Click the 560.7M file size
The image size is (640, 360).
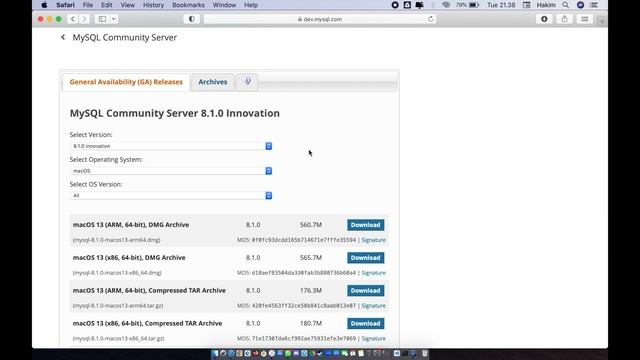pyautogui.click(x=311, y=225)
